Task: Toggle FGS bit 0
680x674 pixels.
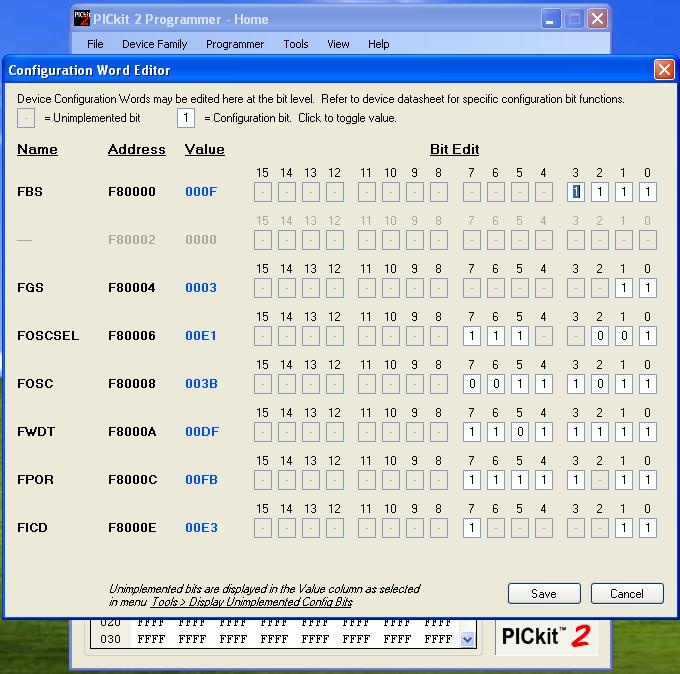Action: (647, 288)
